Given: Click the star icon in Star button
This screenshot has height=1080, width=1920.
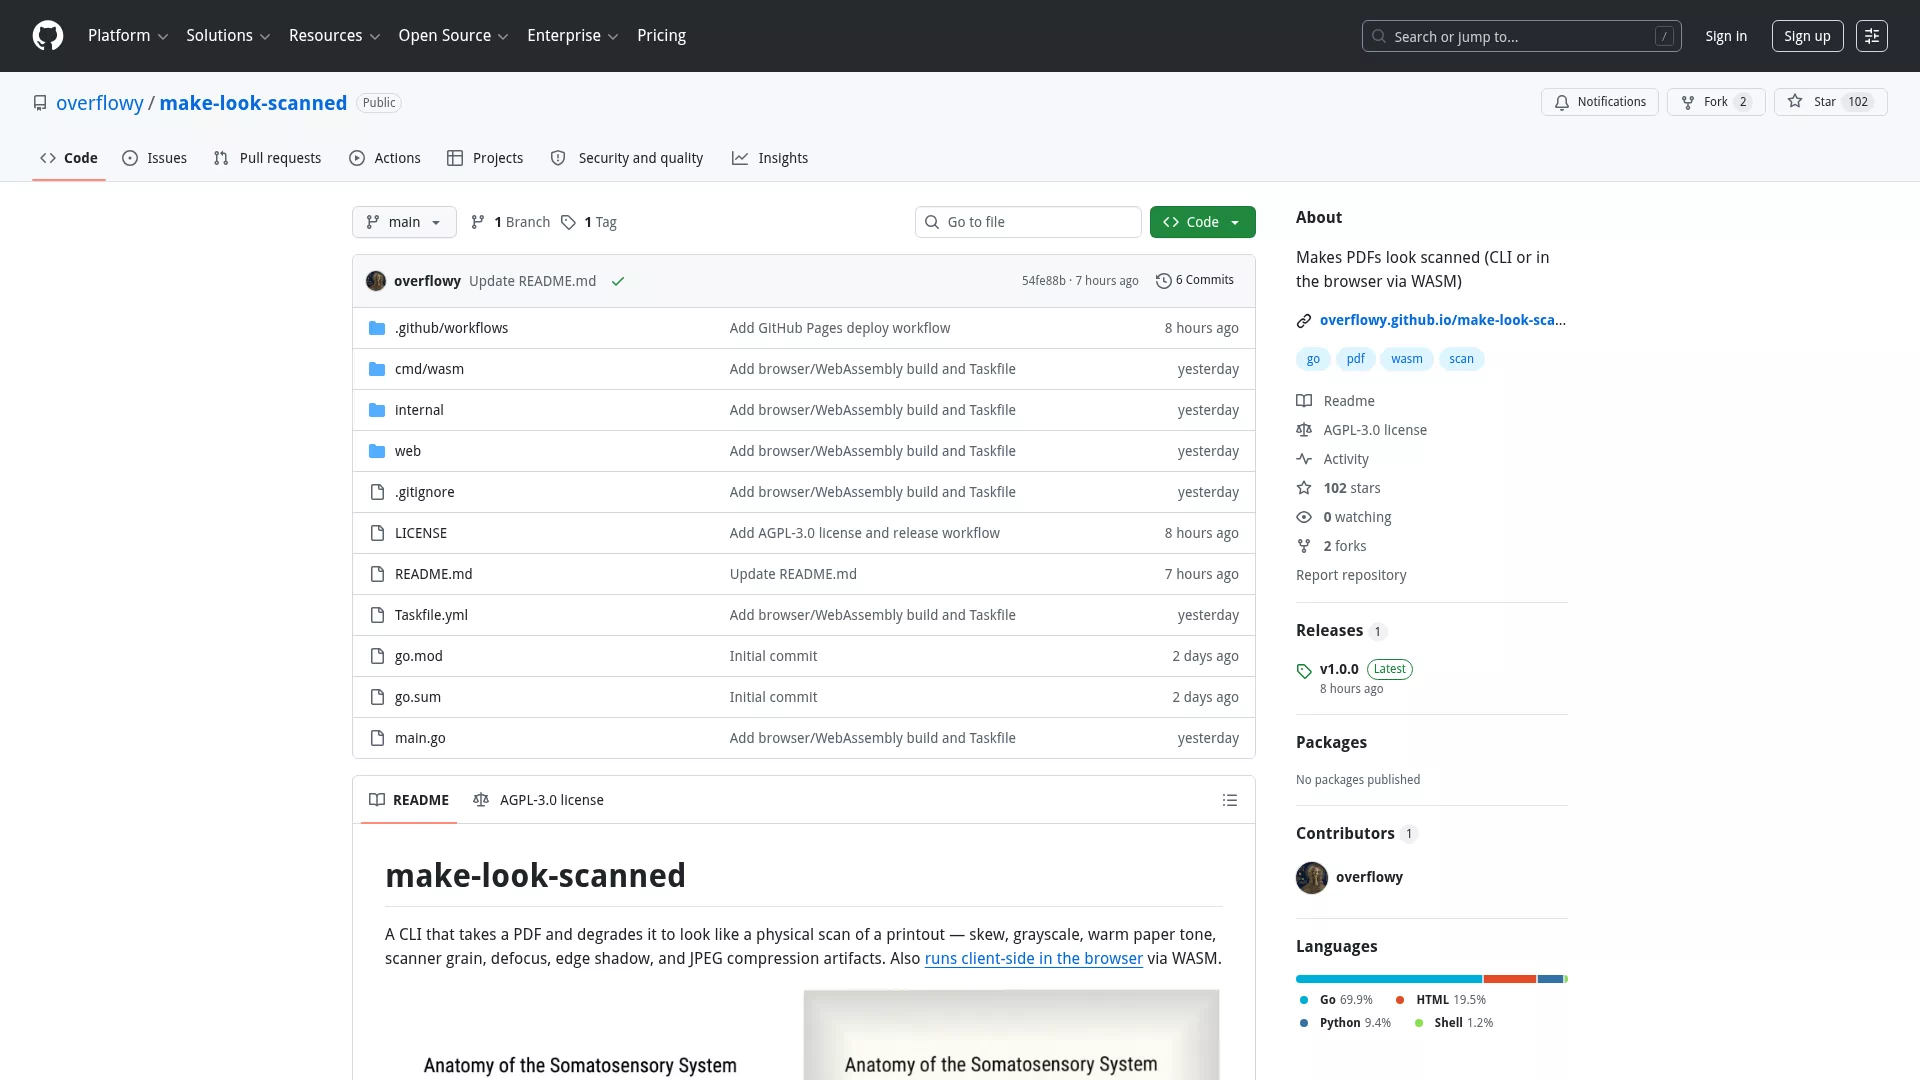Looking at the screenshot, I should click(x=1795, y=102).
